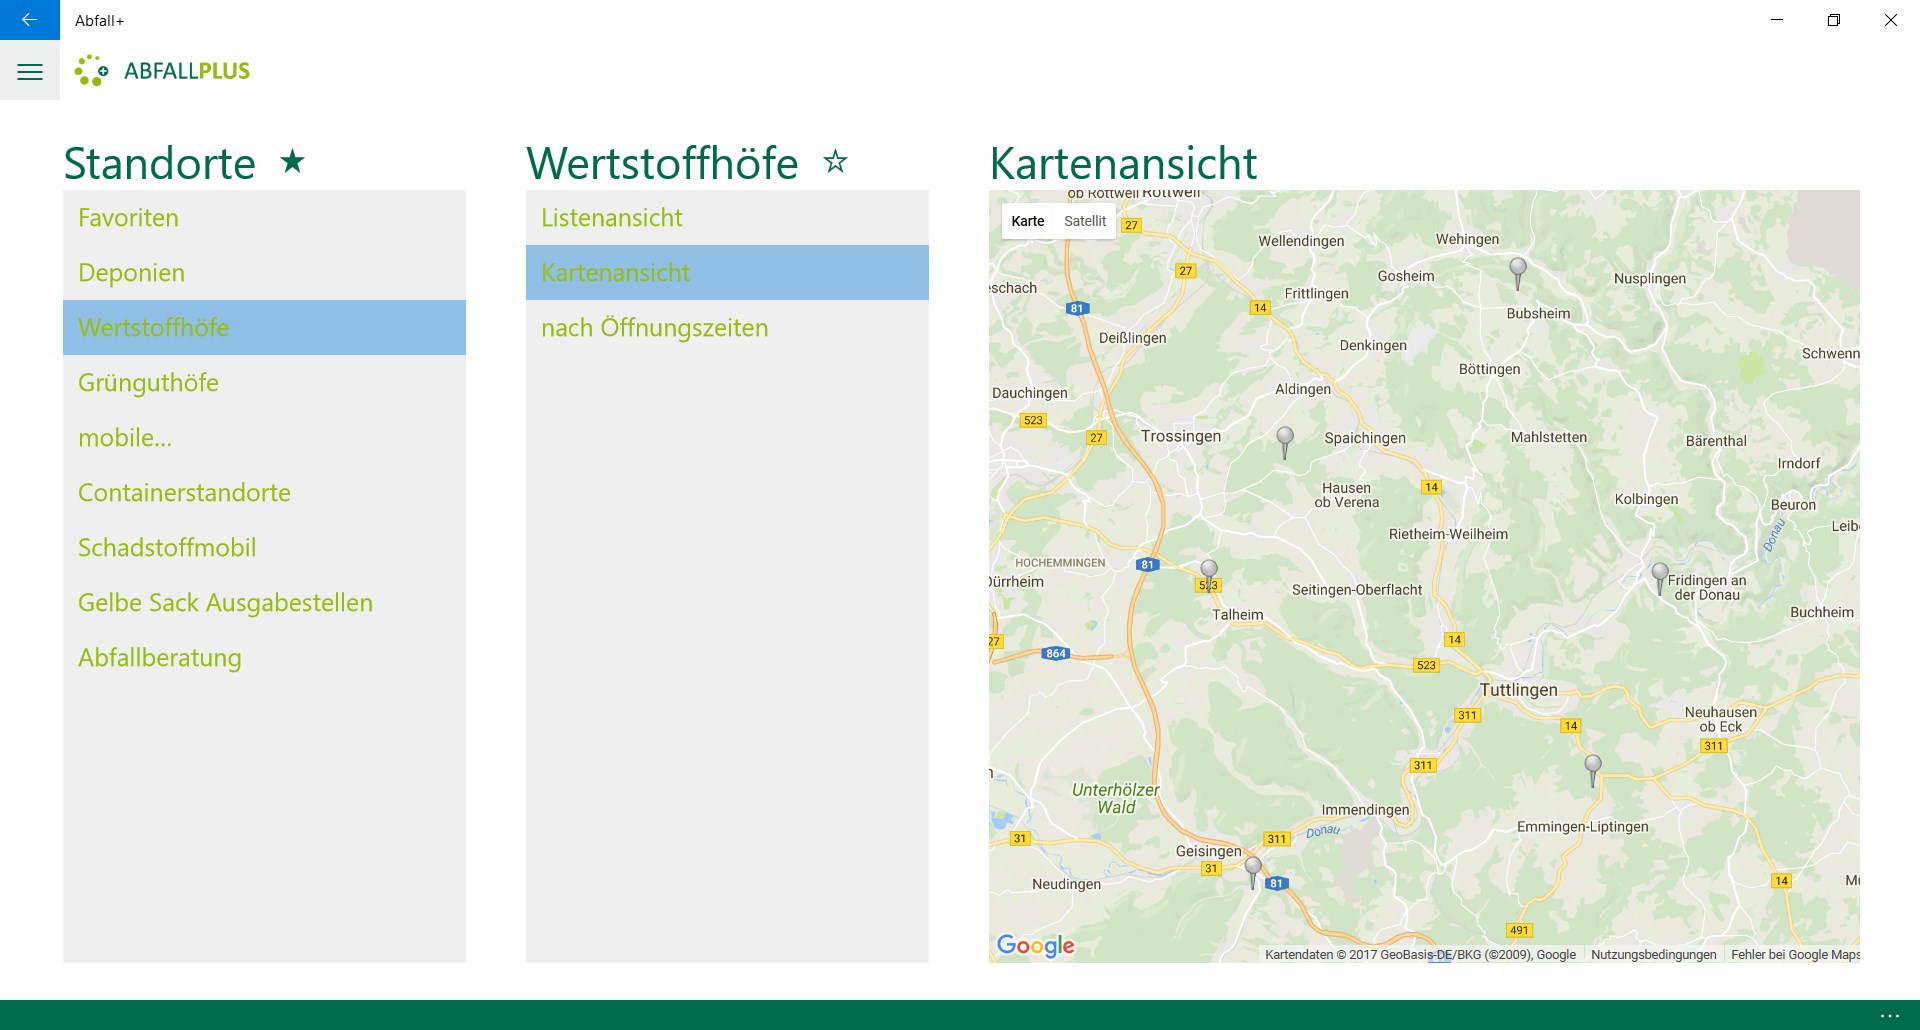Click the map pin near Geisingen
The height and width of the screenshot is (1030, 1920).
pos(1253,872)
